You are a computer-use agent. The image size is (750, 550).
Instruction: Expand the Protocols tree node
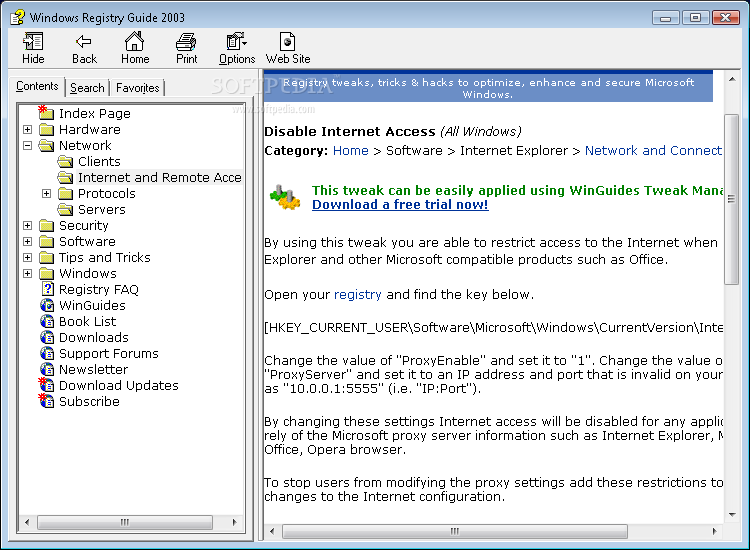[46, 194]
